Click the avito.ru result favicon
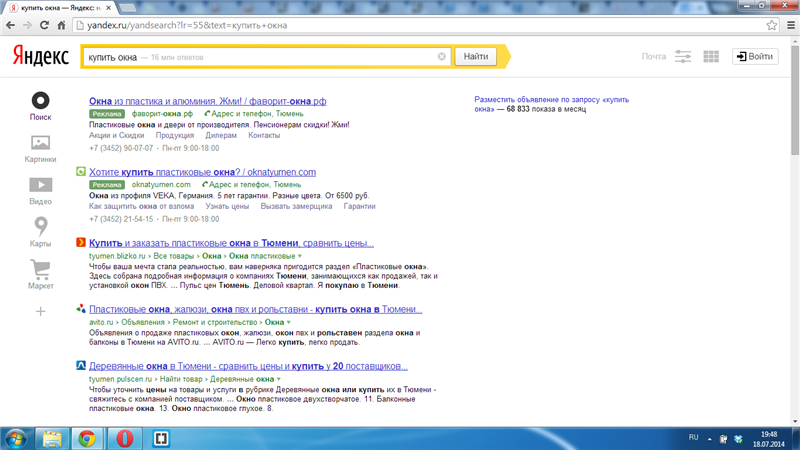This screenshot has width=800, height=450. tap(81, 309)
